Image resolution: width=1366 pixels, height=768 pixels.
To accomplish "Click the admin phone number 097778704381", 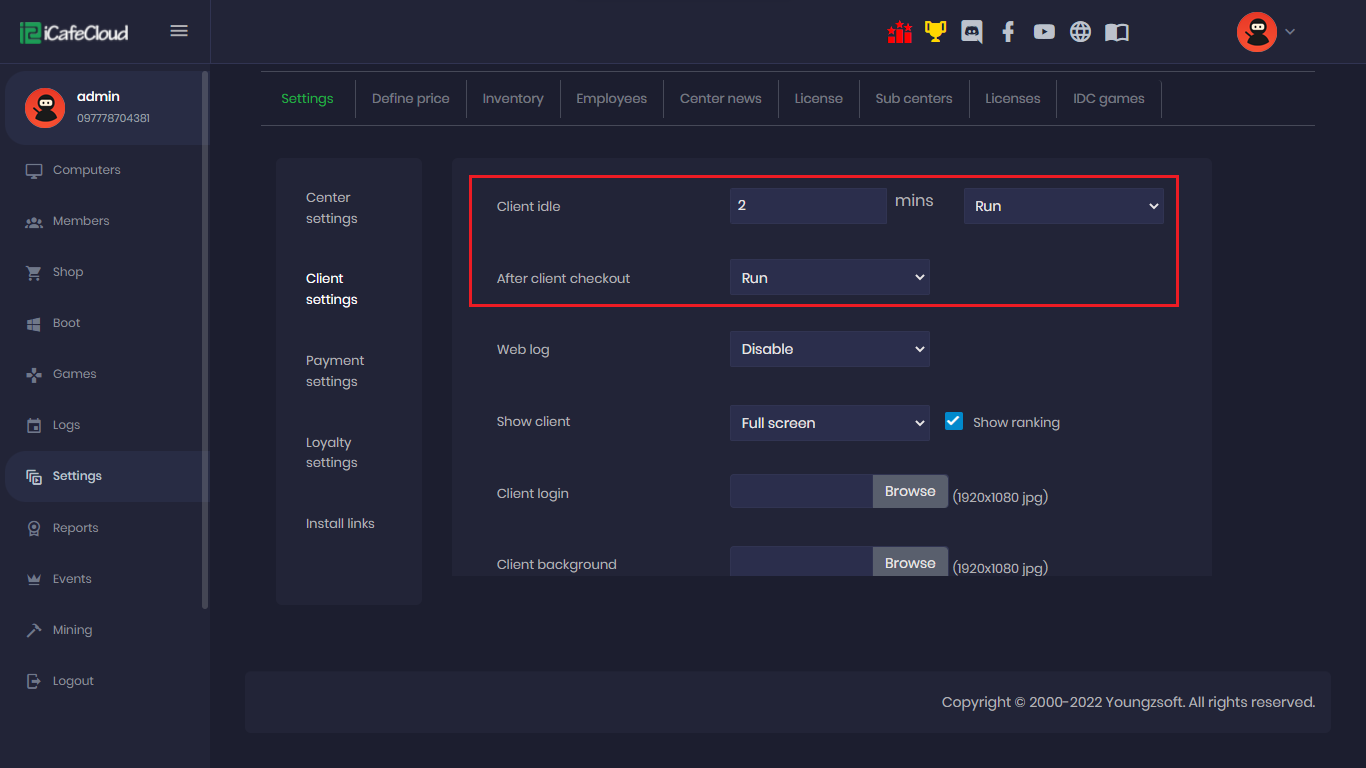I will (113, 118).
